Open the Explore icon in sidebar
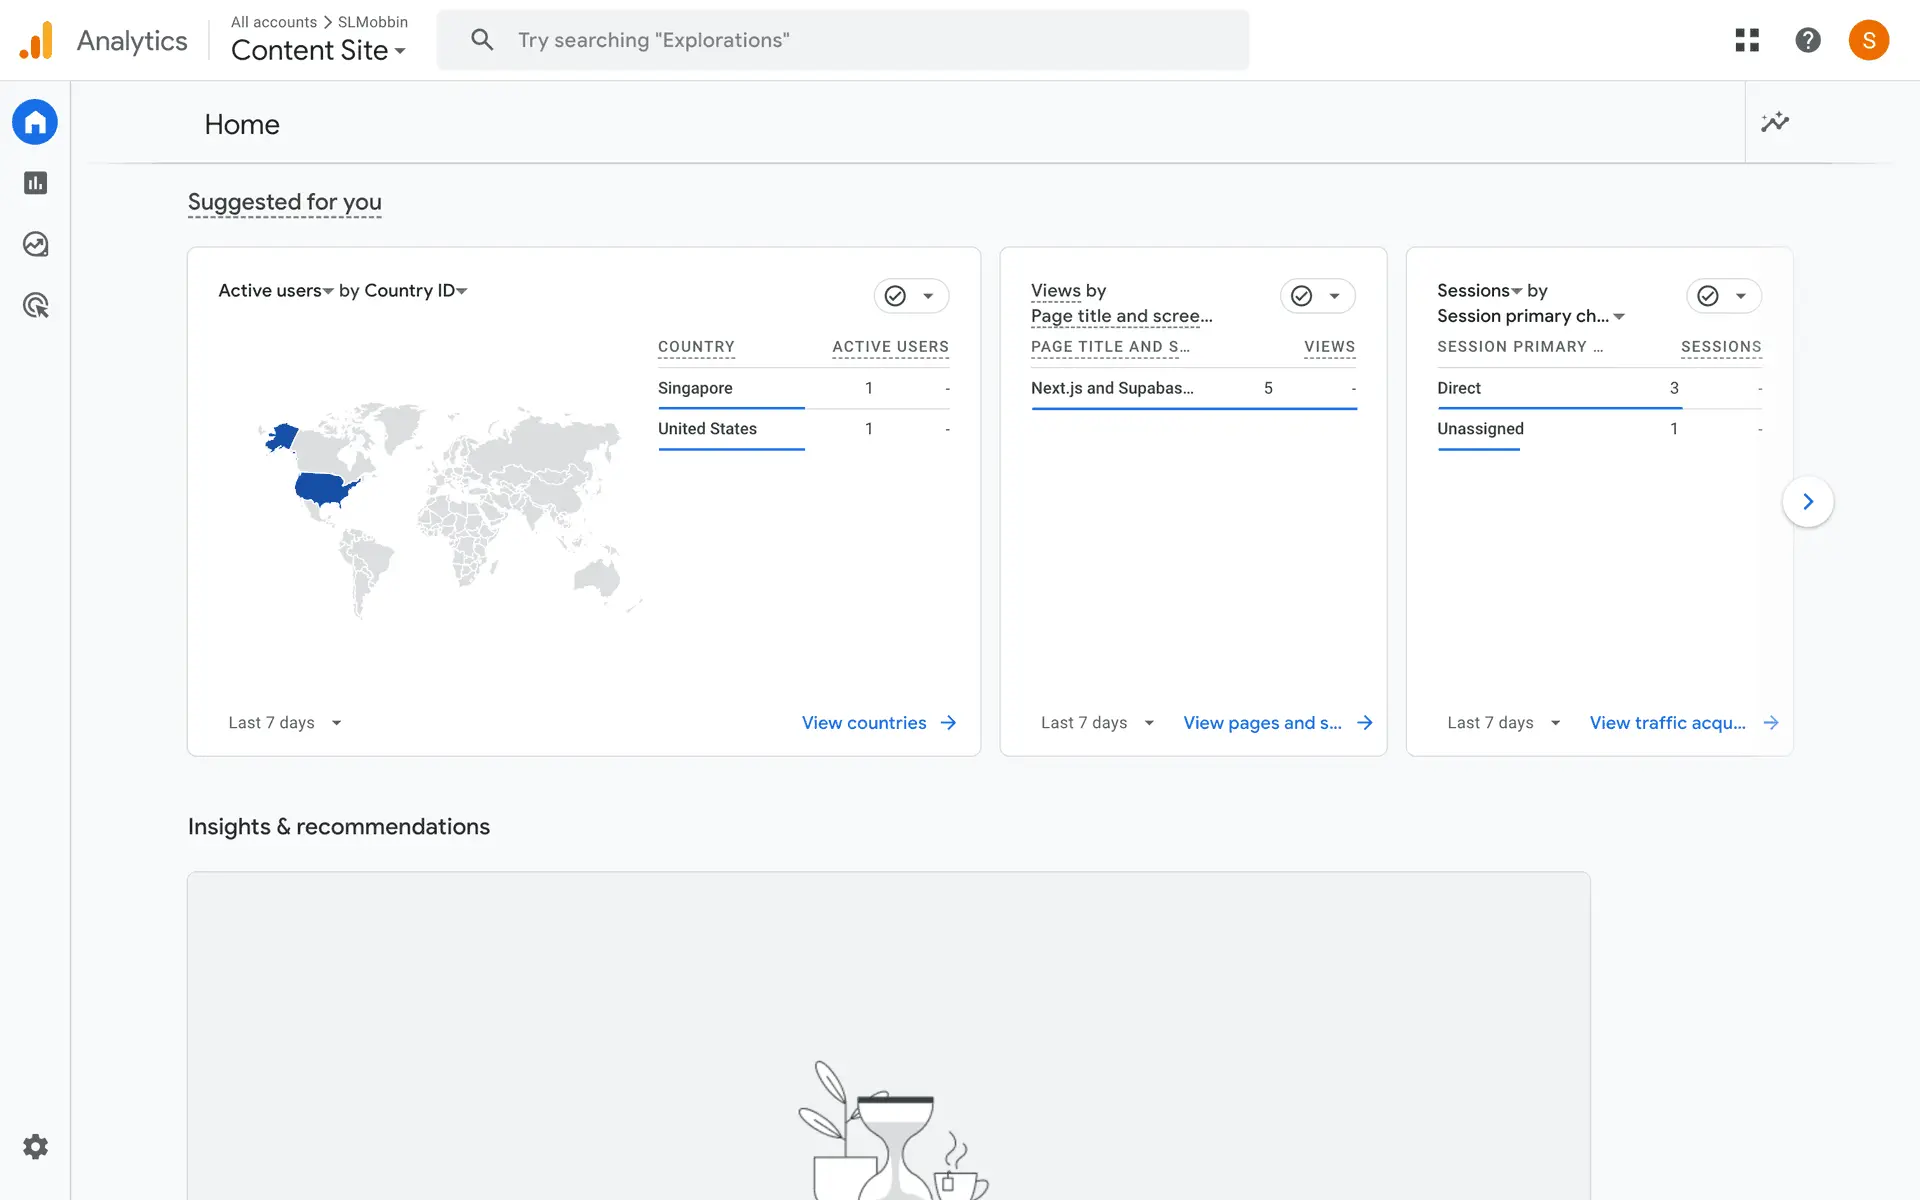This screenshot has width=1920, height=1200. coord(35,244)
